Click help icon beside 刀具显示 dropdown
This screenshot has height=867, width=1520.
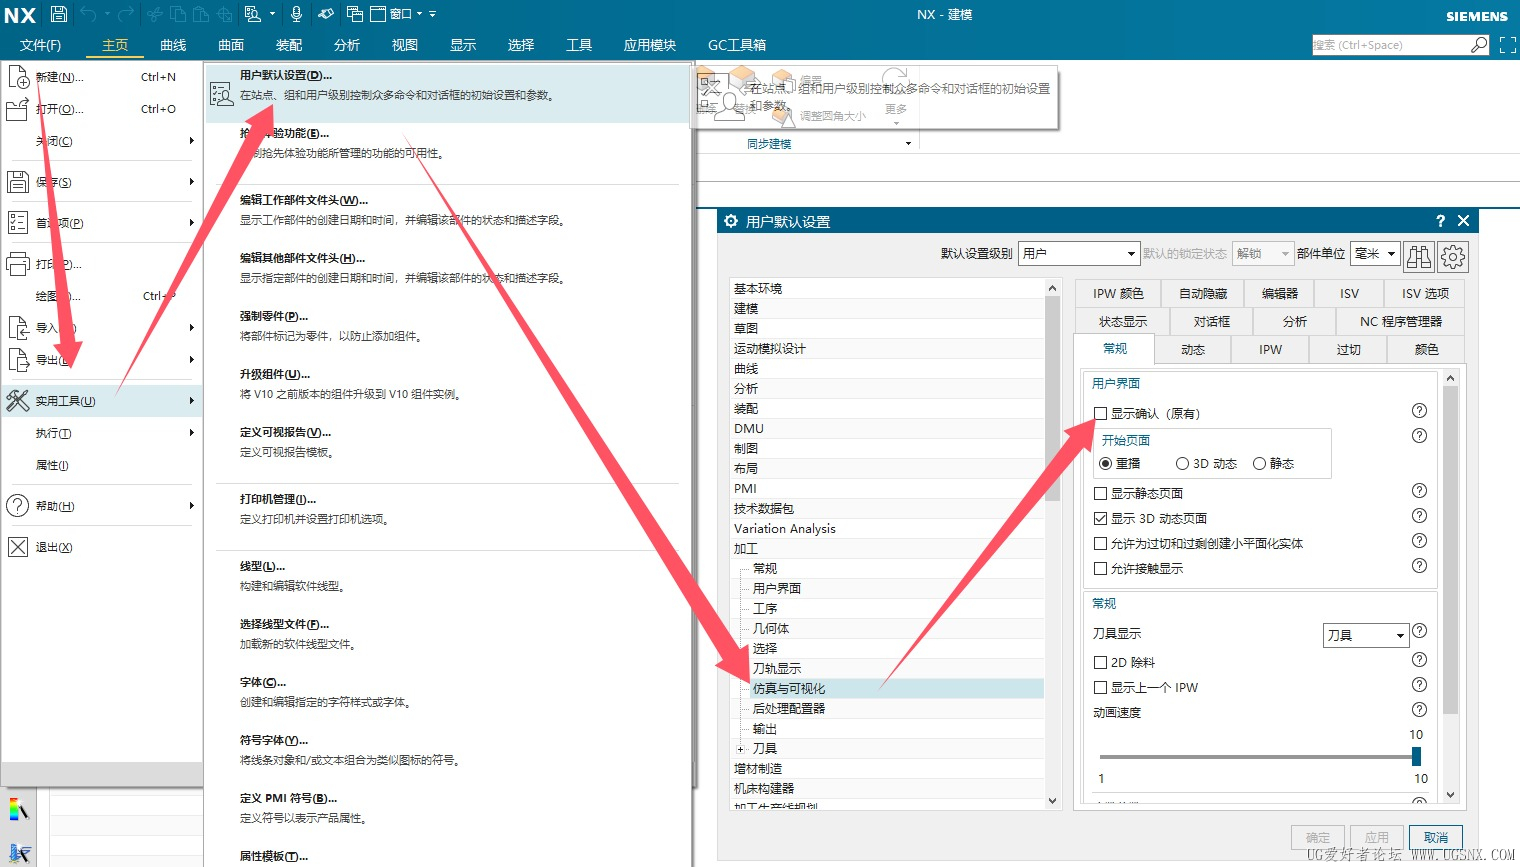(1419, 631)
